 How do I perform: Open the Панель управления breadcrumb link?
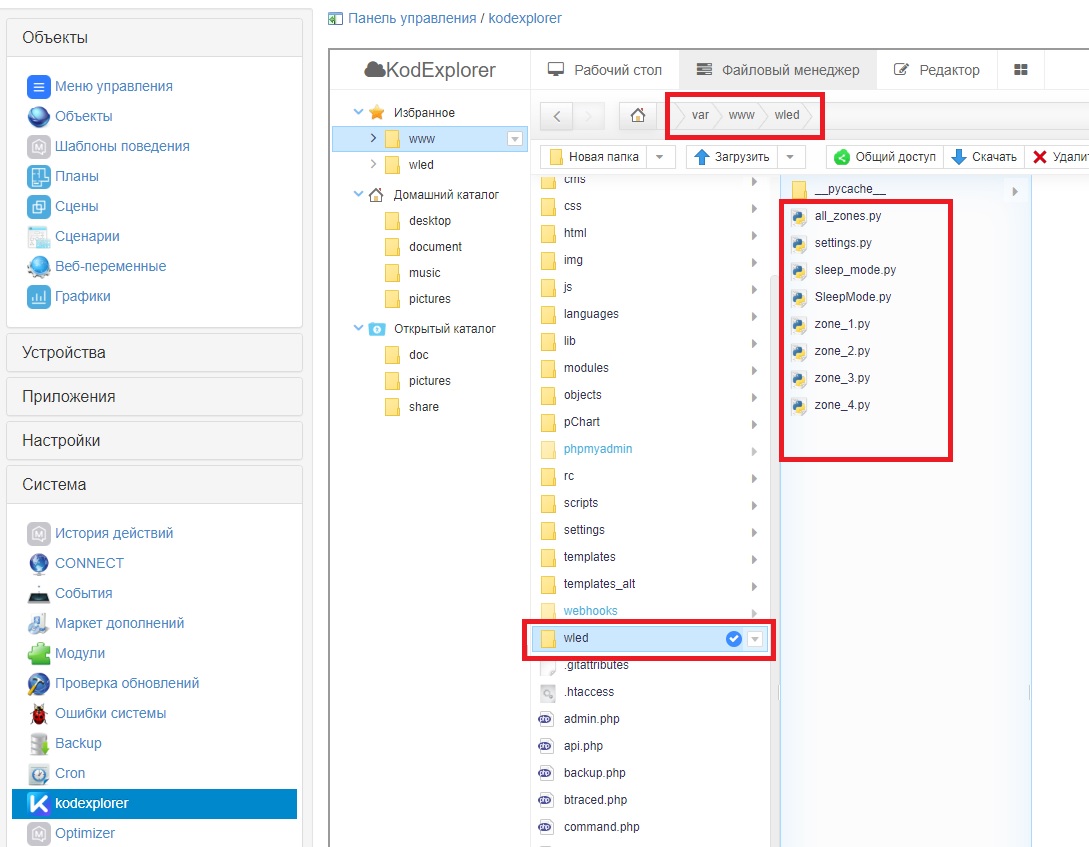point(411,18)
